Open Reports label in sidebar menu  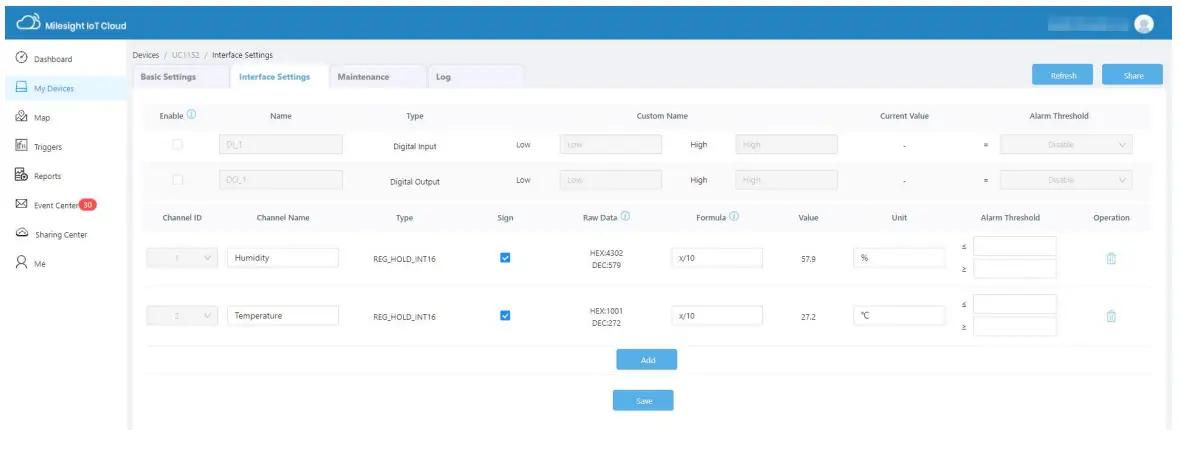(47, 176)
